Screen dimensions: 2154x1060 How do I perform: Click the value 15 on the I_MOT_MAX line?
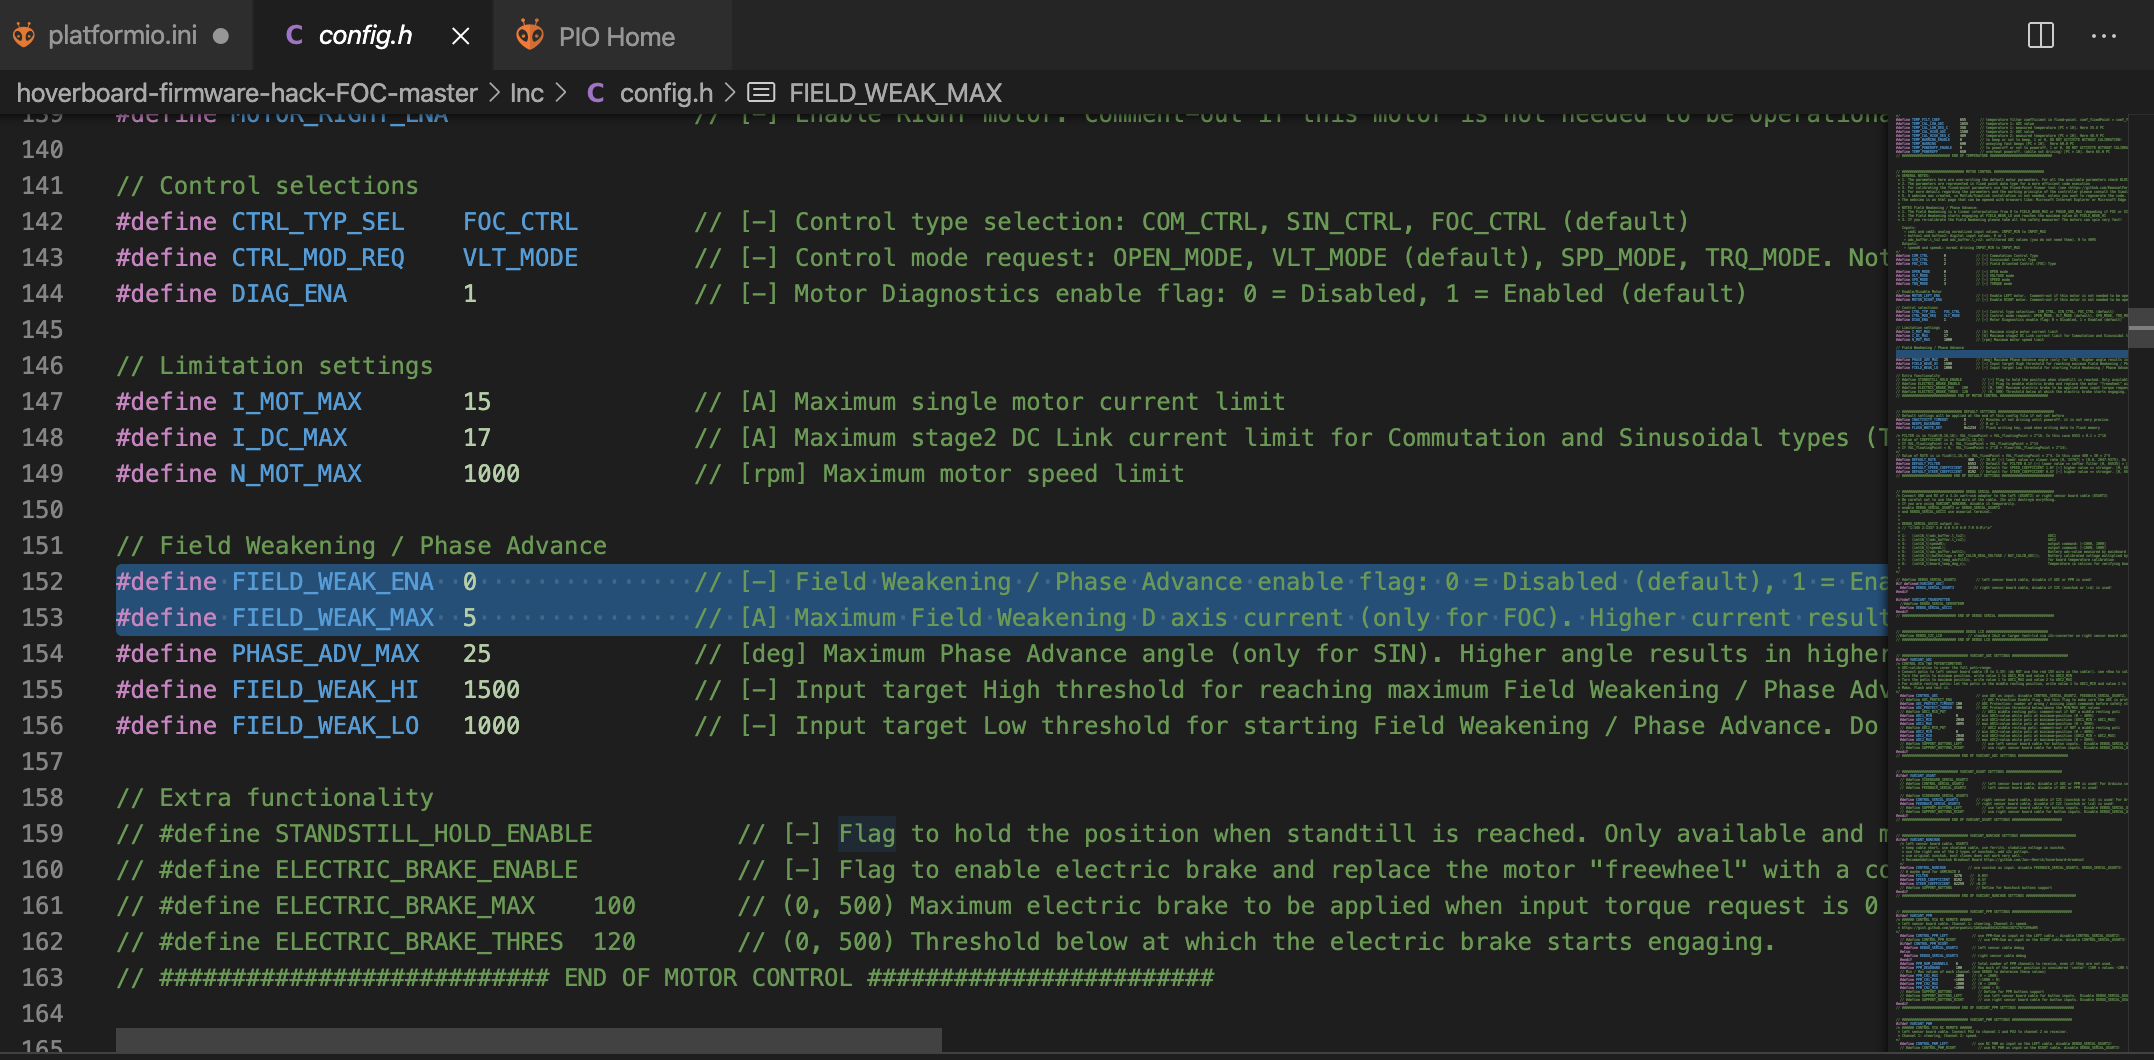477,402
